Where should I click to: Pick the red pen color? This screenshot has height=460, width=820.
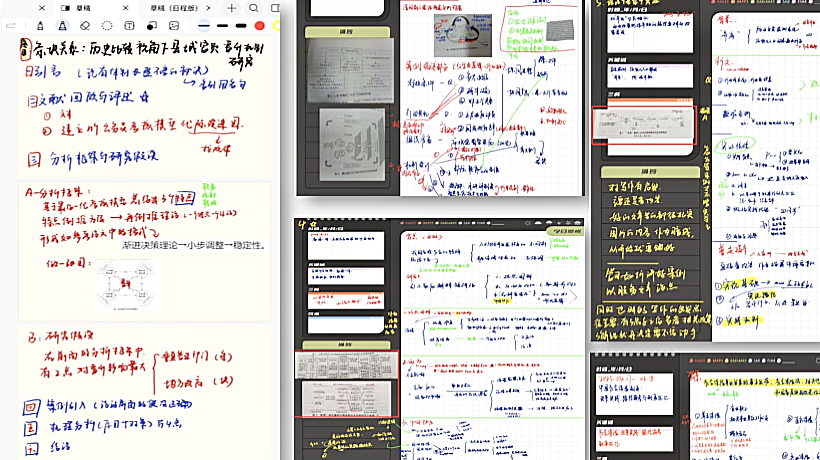pos(260,25)
